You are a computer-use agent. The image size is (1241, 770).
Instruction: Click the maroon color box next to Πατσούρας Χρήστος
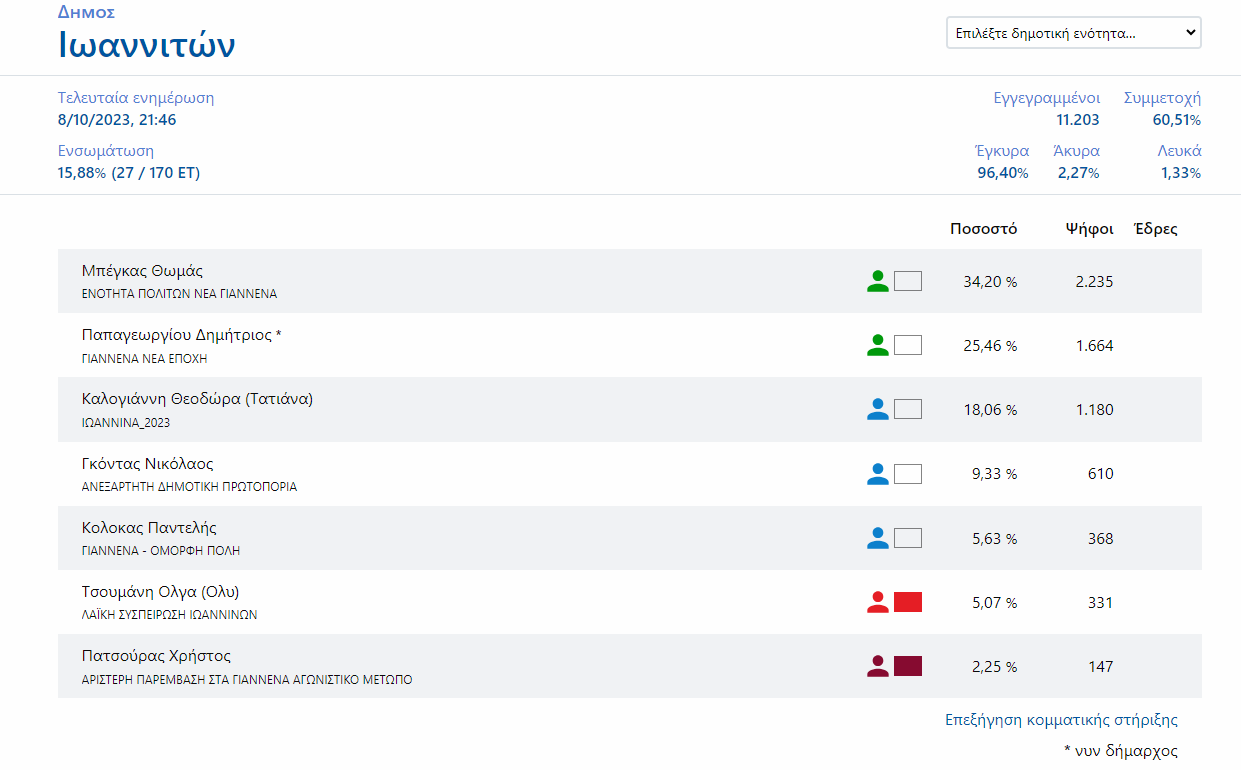(x=907, y=666)
